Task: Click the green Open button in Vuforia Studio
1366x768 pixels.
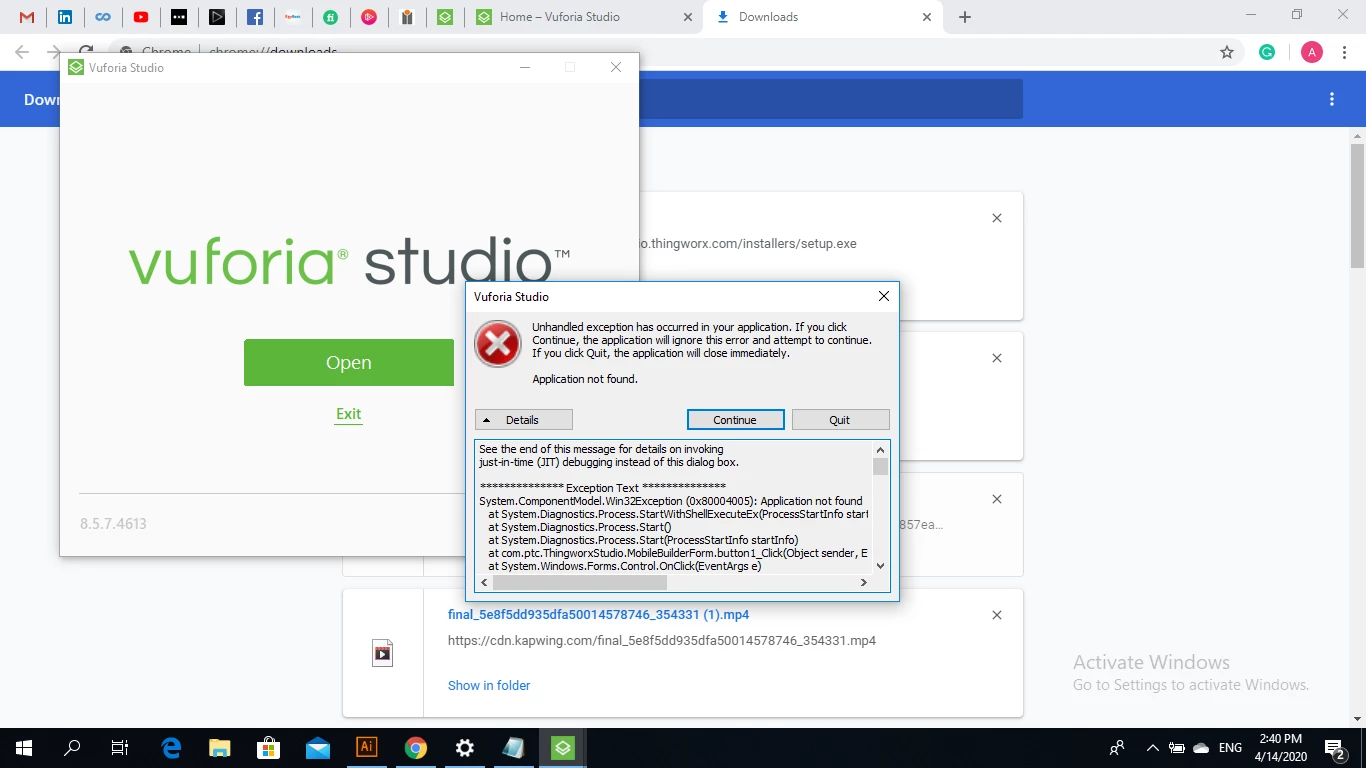Action: 349,362
